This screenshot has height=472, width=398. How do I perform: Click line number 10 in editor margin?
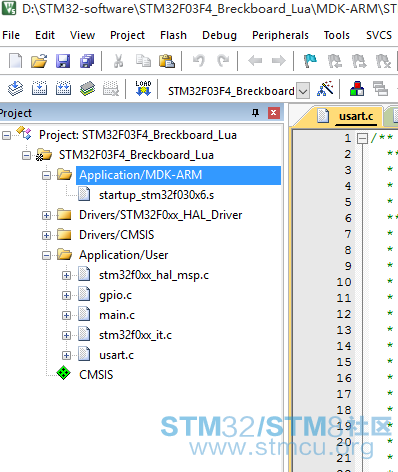(344, 282)
